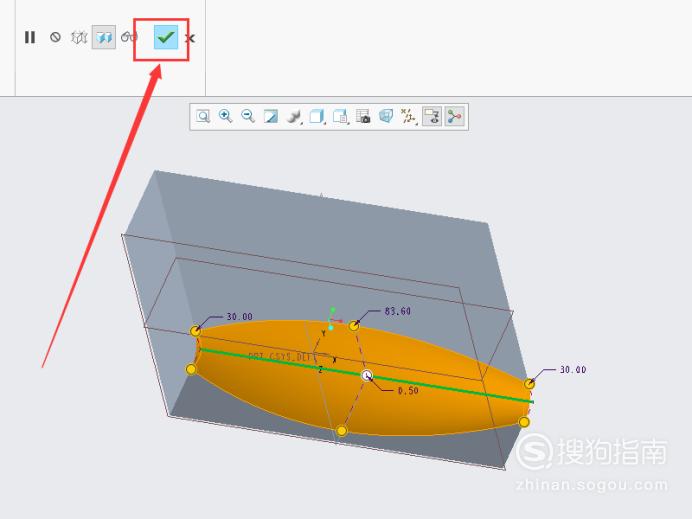Toggle Annotation Display button
The image size is (692, 519).
[432, 117]
